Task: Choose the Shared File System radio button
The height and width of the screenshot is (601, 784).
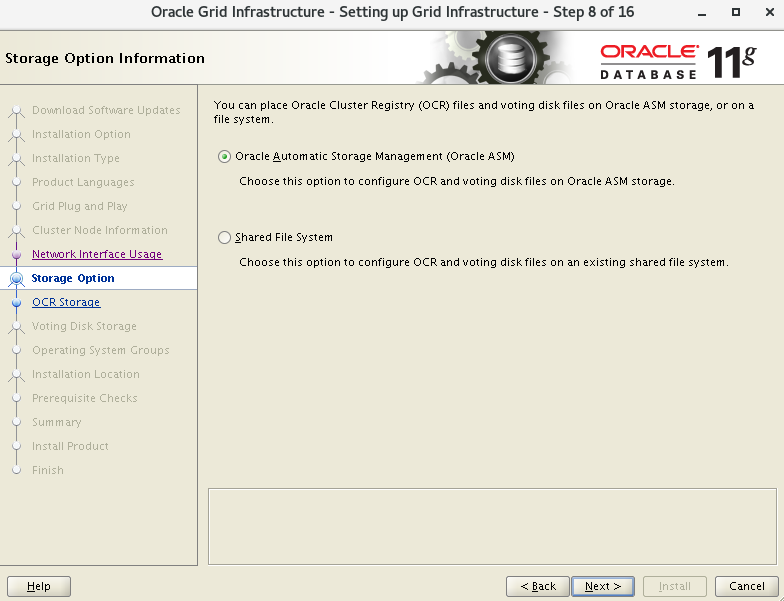Action: [224, 238]
